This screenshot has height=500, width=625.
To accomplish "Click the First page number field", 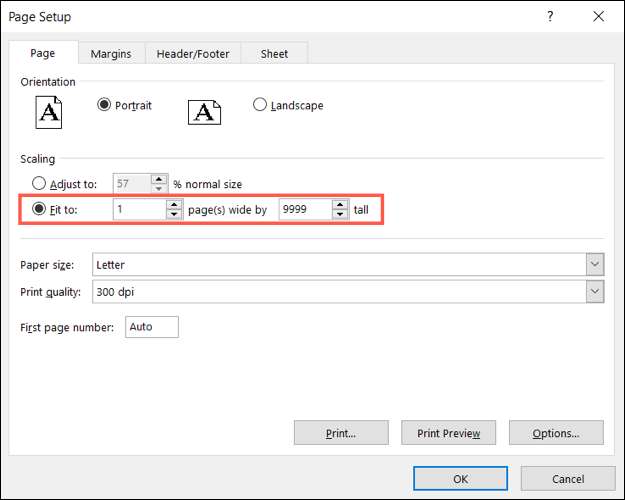I will coord(152,327).
